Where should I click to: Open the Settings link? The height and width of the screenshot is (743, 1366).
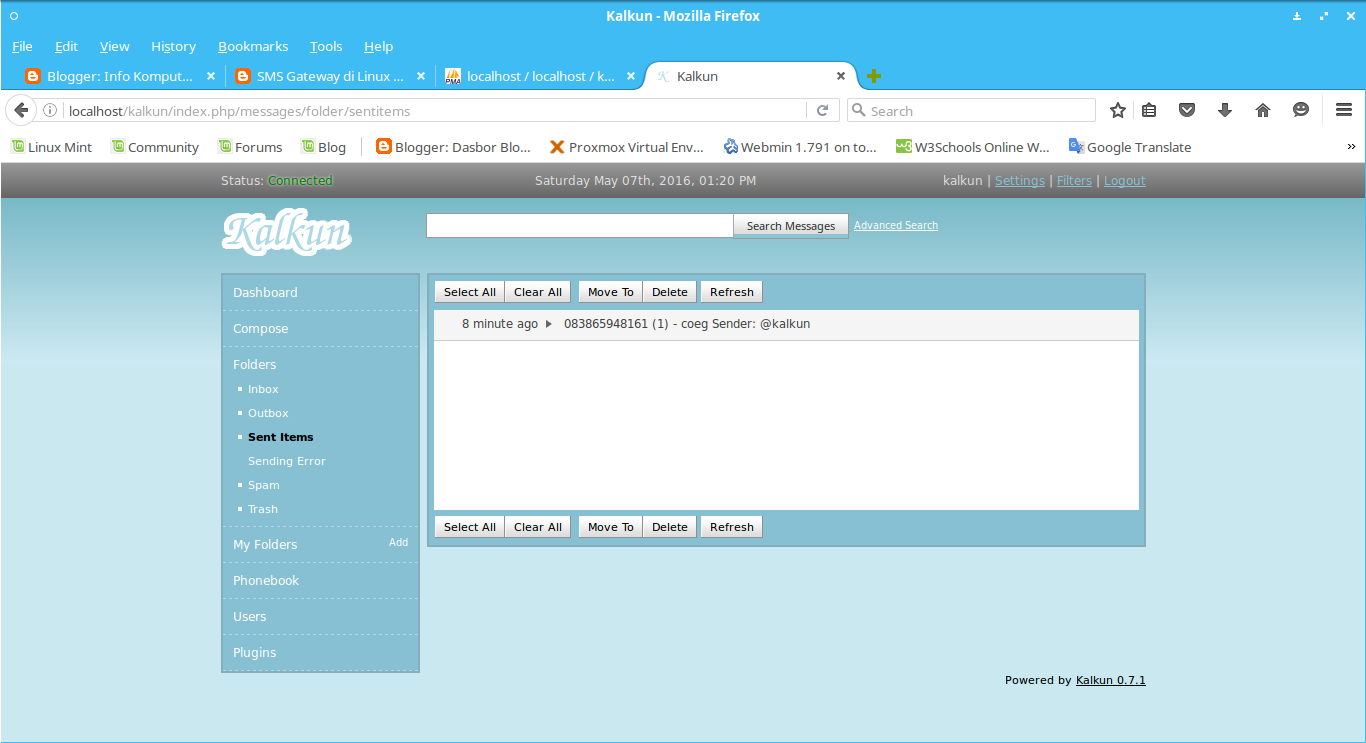tap(1020, 181)
